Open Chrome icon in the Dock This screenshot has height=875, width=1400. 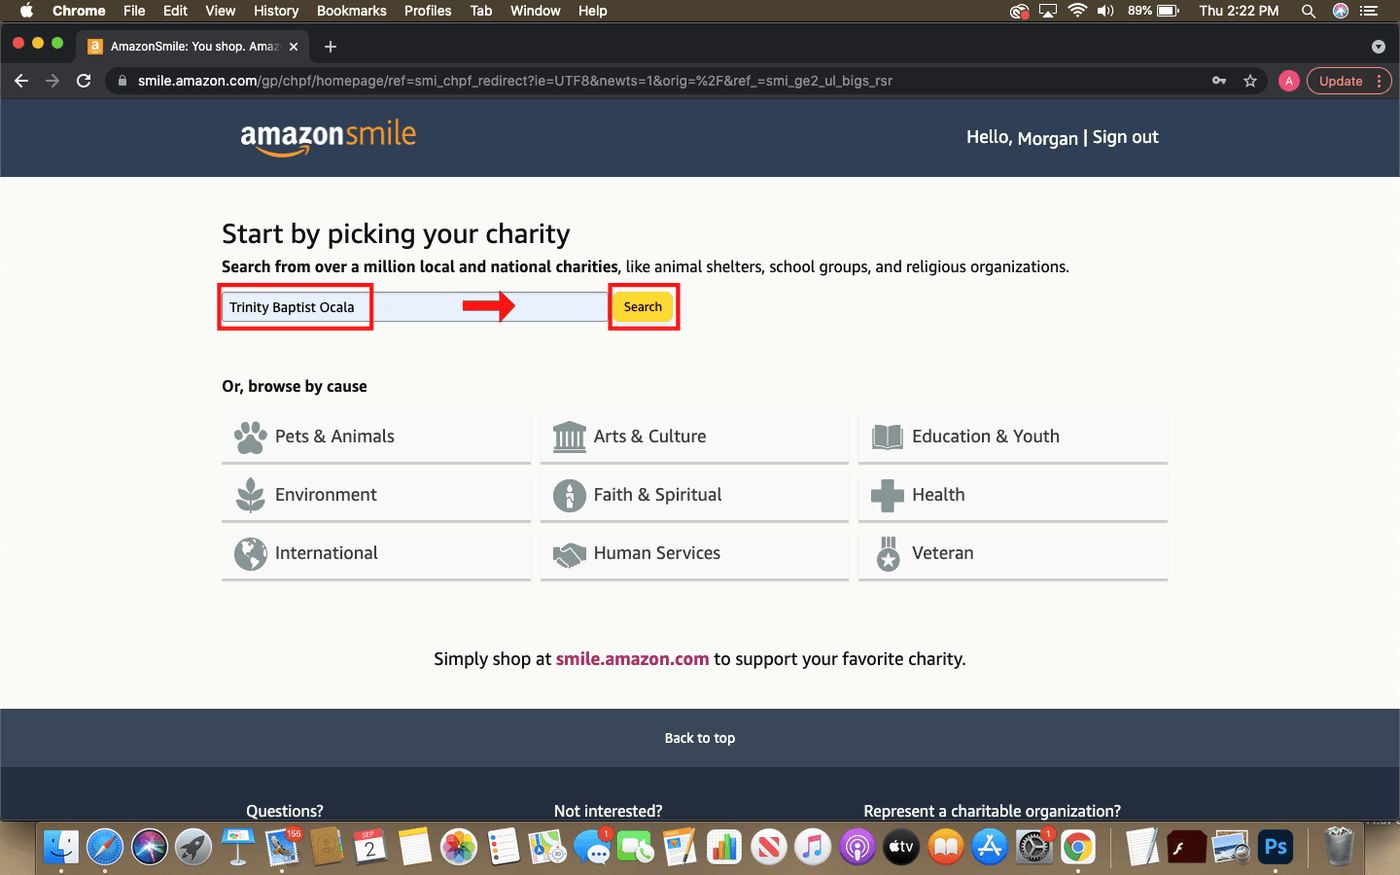click(x=1078, y=848)
